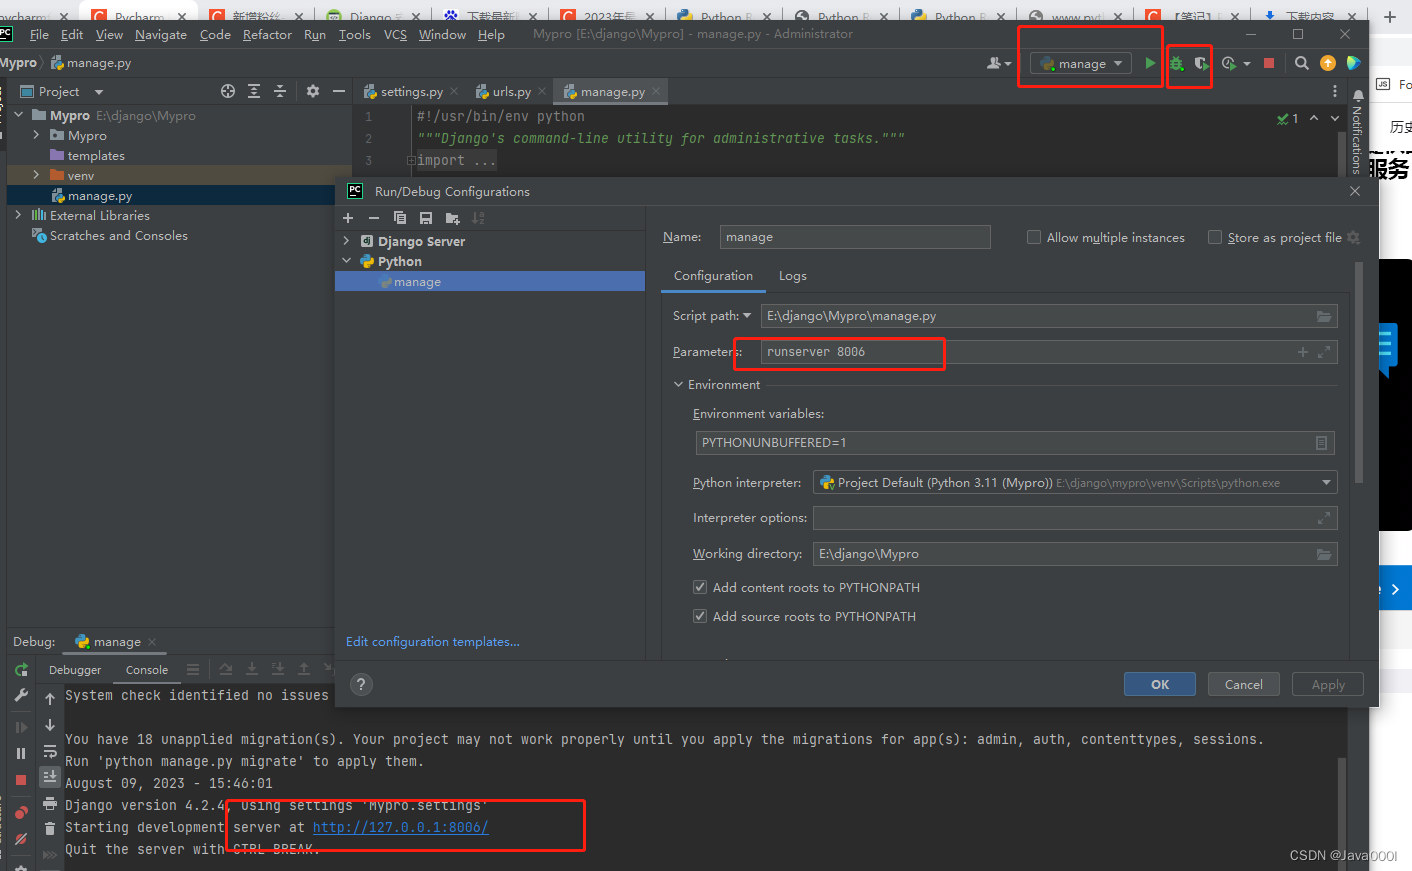
Task: Click View Breakpoints in debug sidebar
Action: point(21,812)
